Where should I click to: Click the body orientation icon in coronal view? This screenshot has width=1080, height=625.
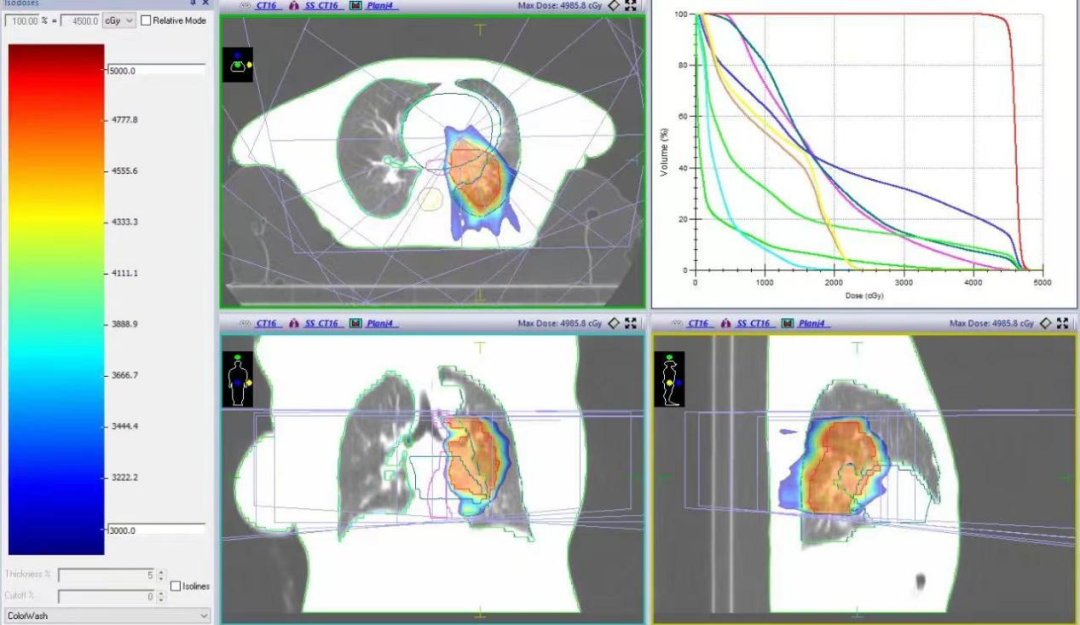(x=238, y=379)
